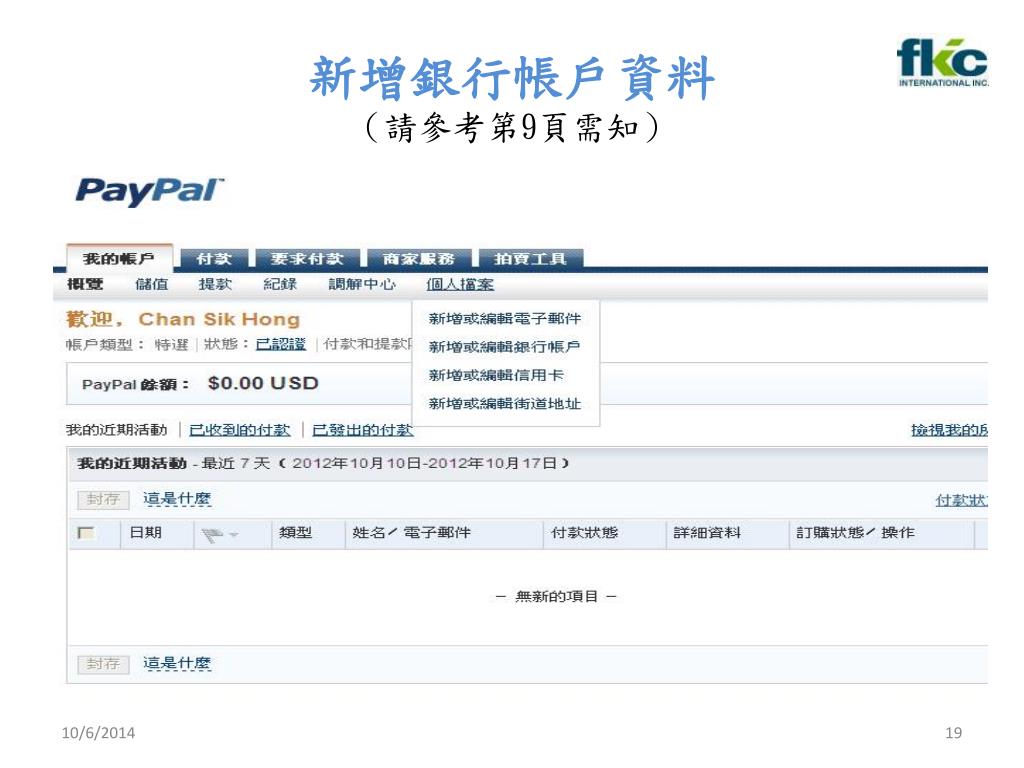Viewport: 1024px width, 768px height.
Task: Open the flag column dropdown arrow
Action: tap(234, 536)
